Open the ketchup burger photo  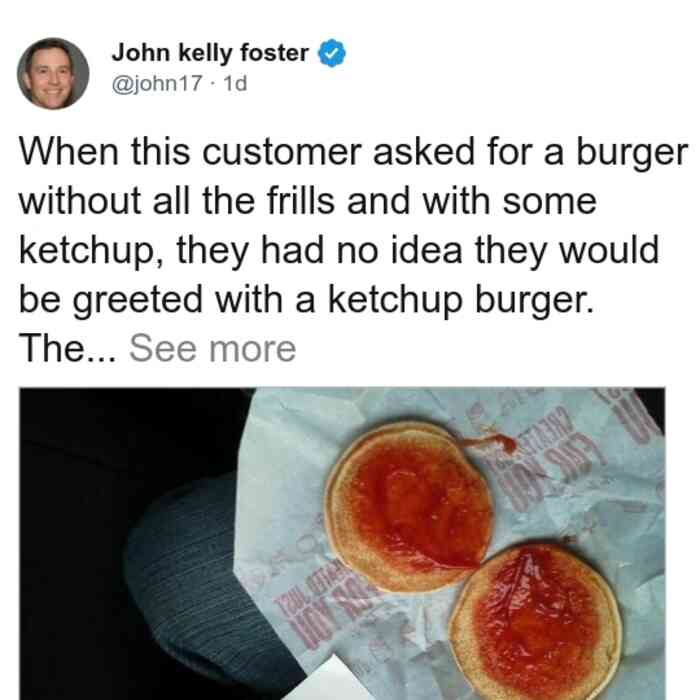tap(342, 543)
